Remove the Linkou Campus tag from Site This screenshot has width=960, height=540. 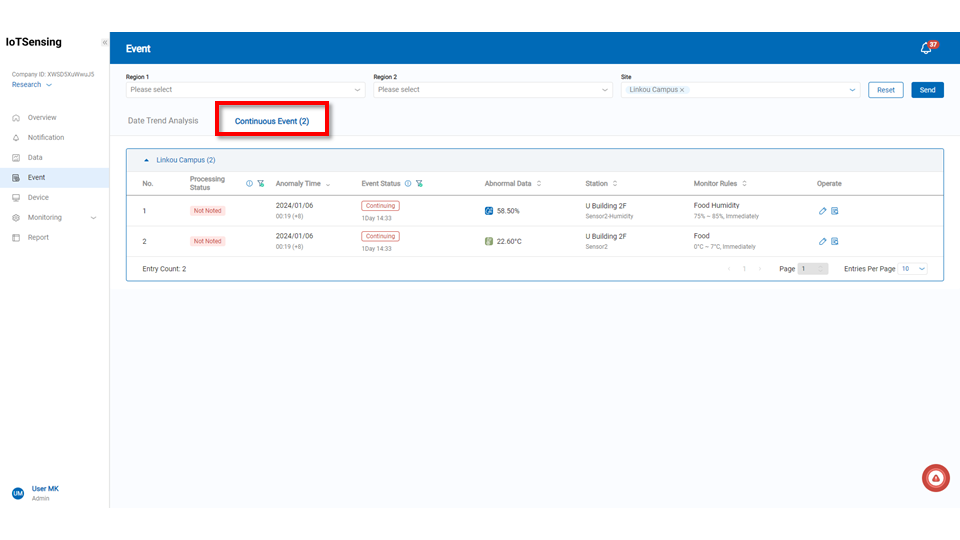click(682, 90)
